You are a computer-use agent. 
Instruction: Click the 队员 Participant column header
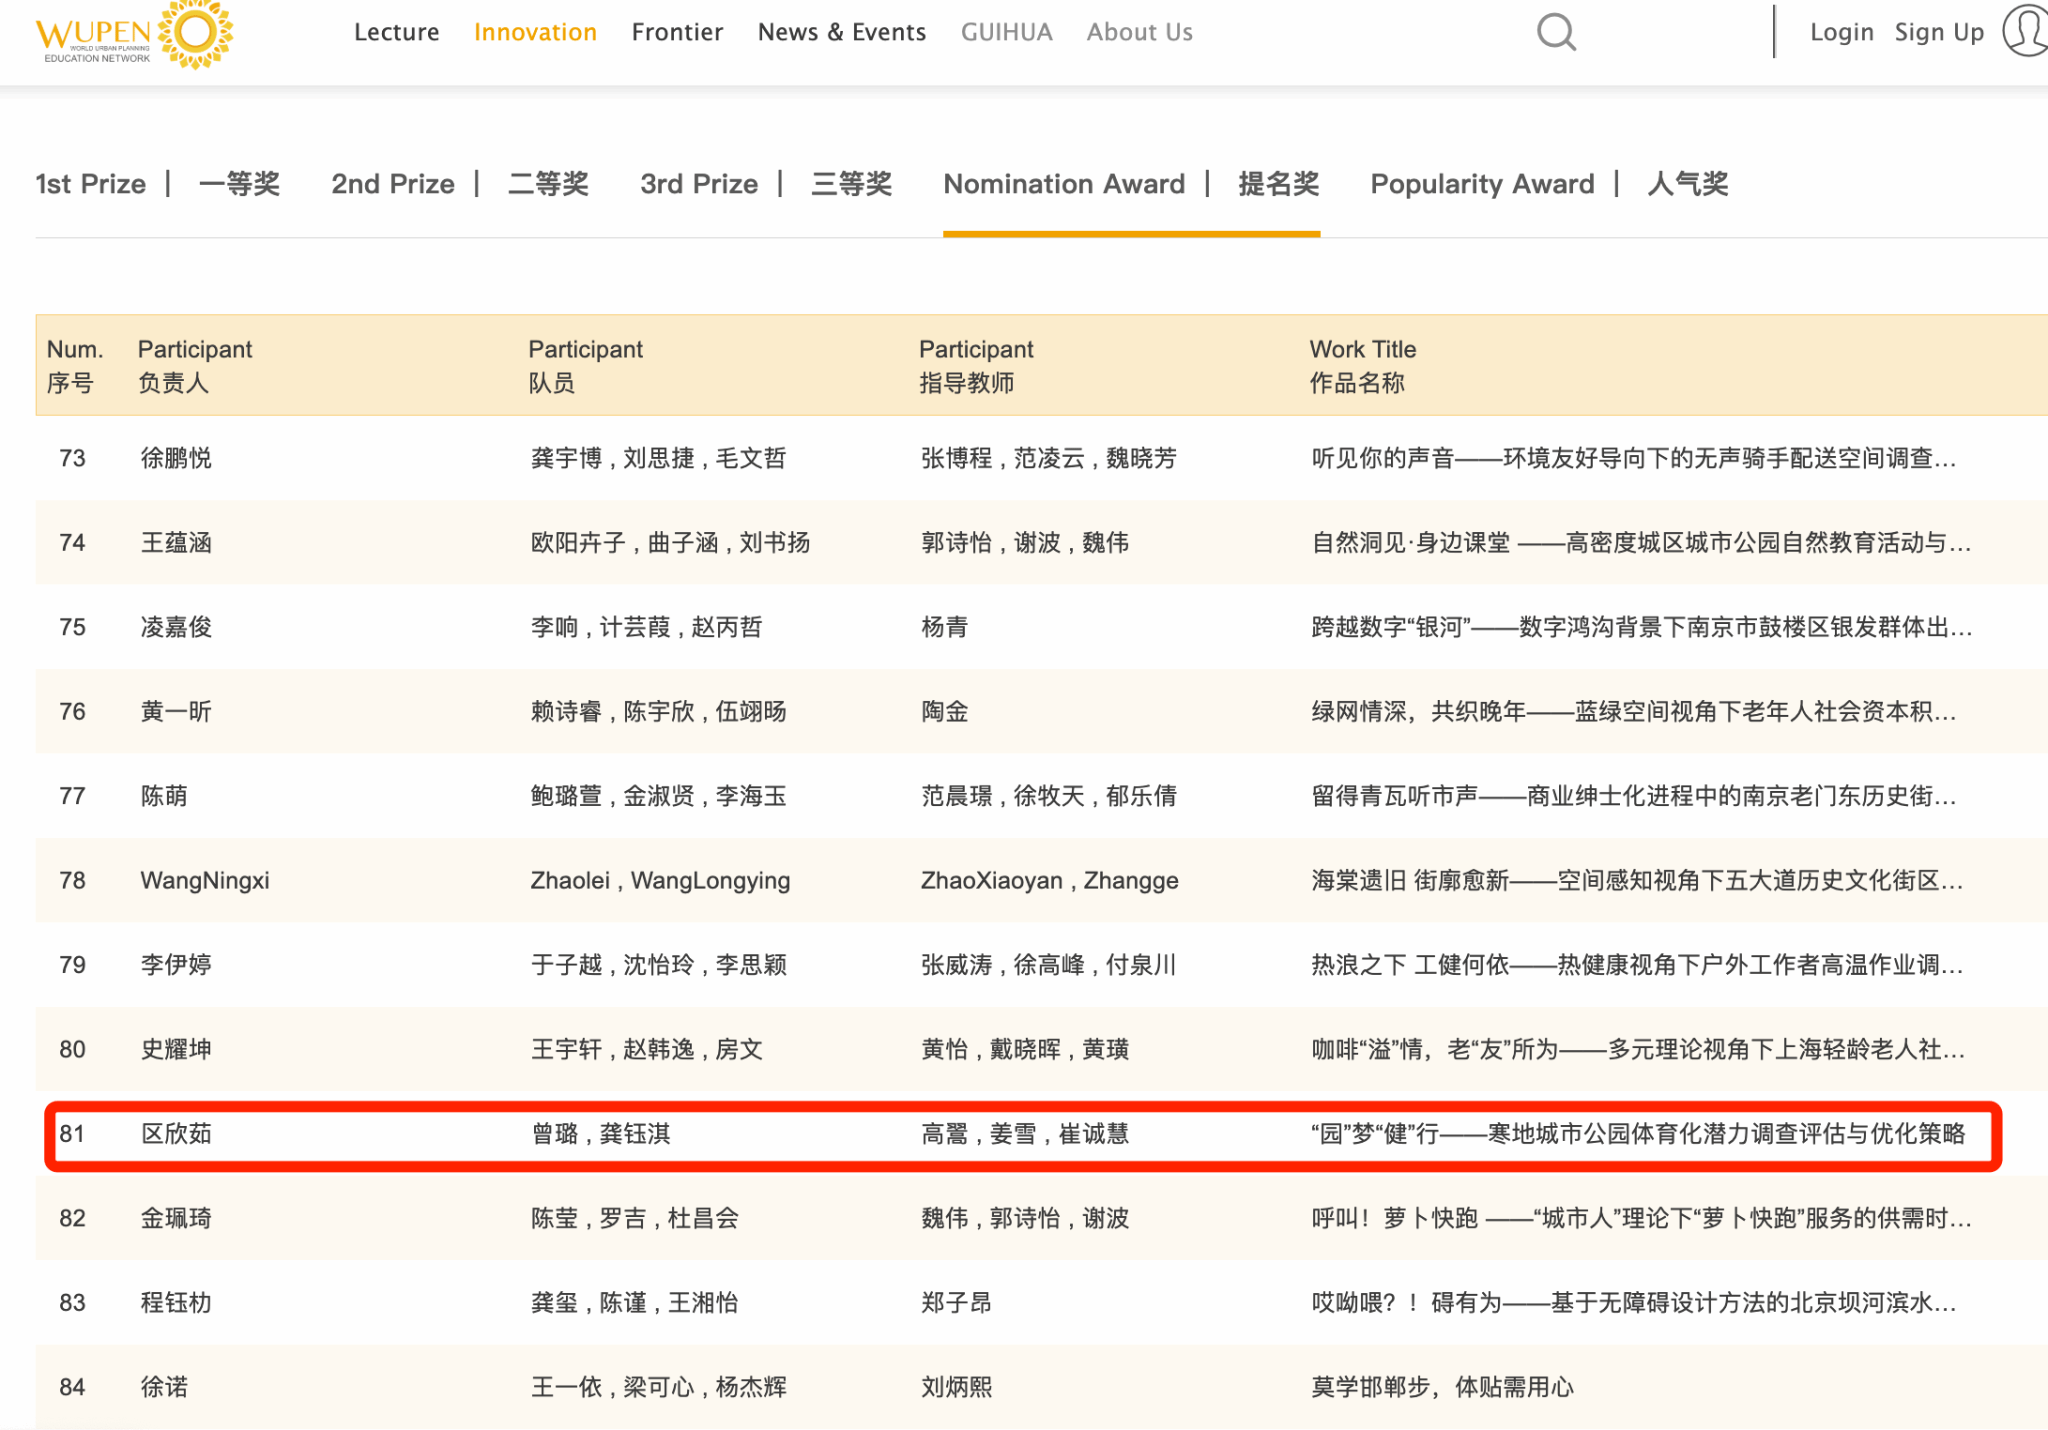(x=585, y=366)
